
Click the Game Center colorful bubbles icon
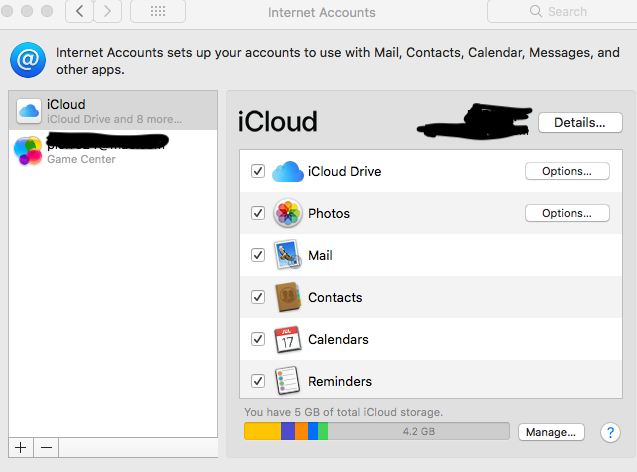[28, 150]
